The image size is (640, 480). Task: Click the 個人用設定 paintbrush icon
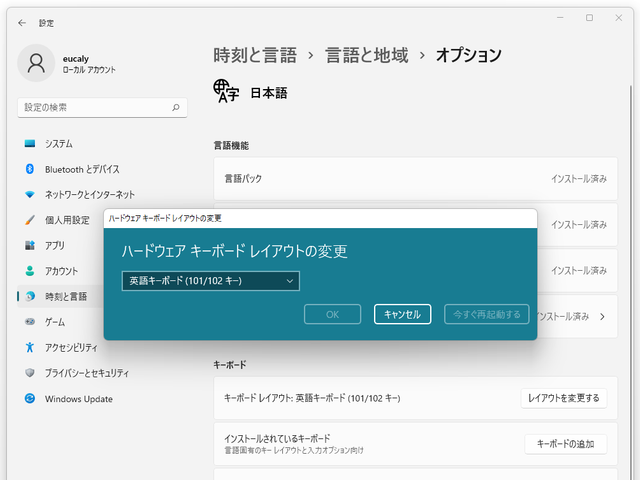(x=30, y=220)
